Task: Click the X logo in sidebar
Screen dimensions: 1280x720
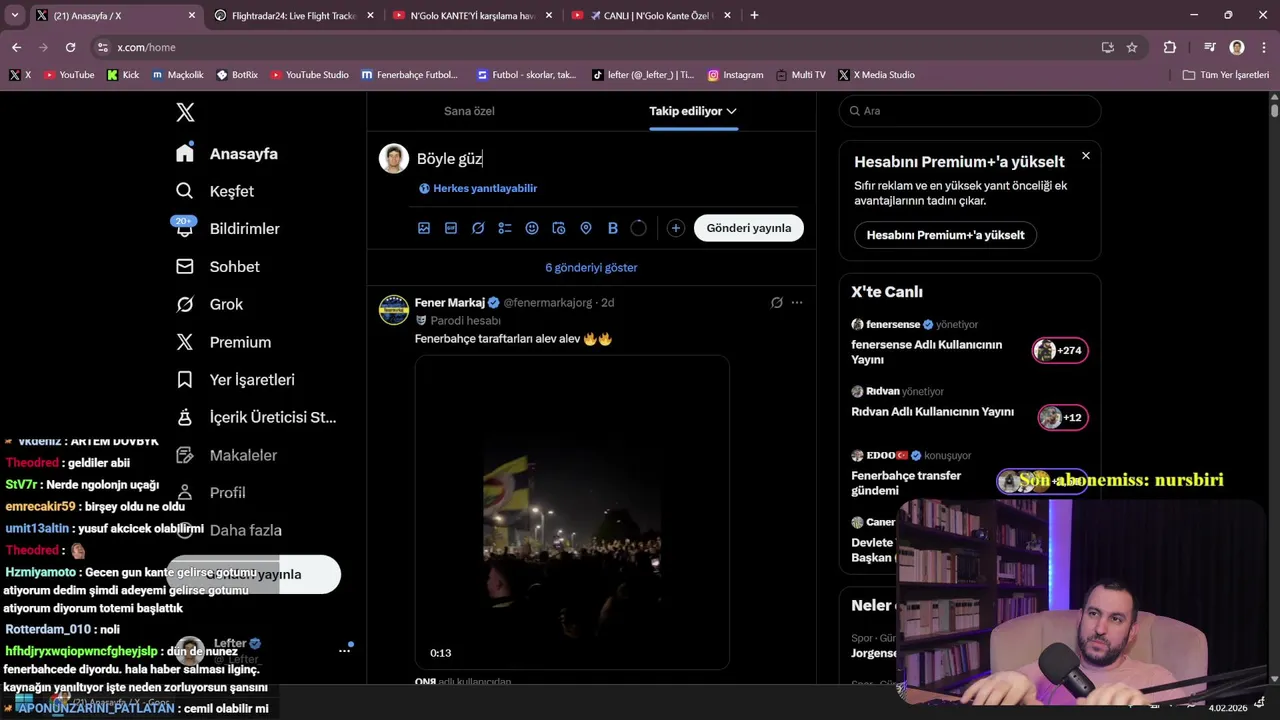Action: (185, 112)
